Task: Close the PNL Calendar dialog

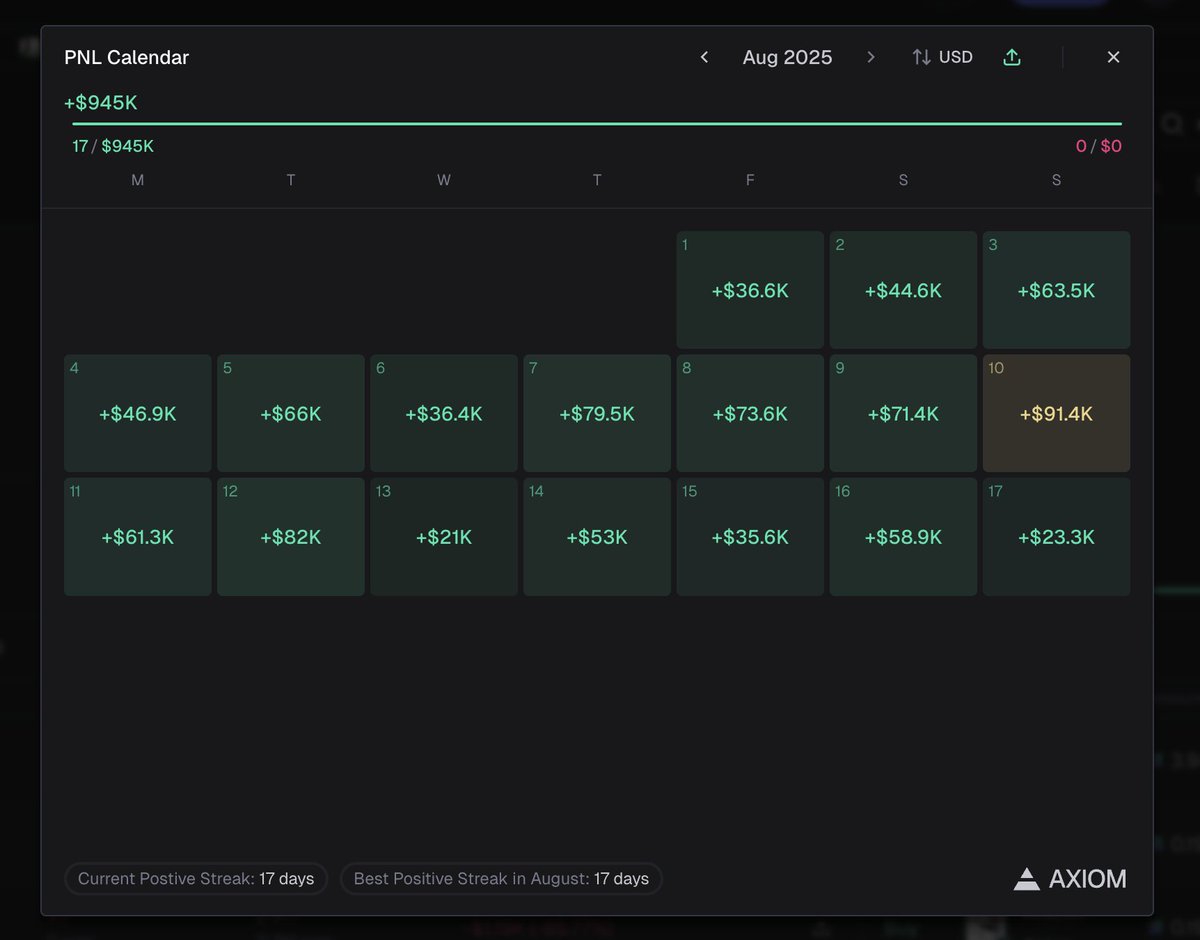Action: pyautogui.click(x=1113, y=57)
